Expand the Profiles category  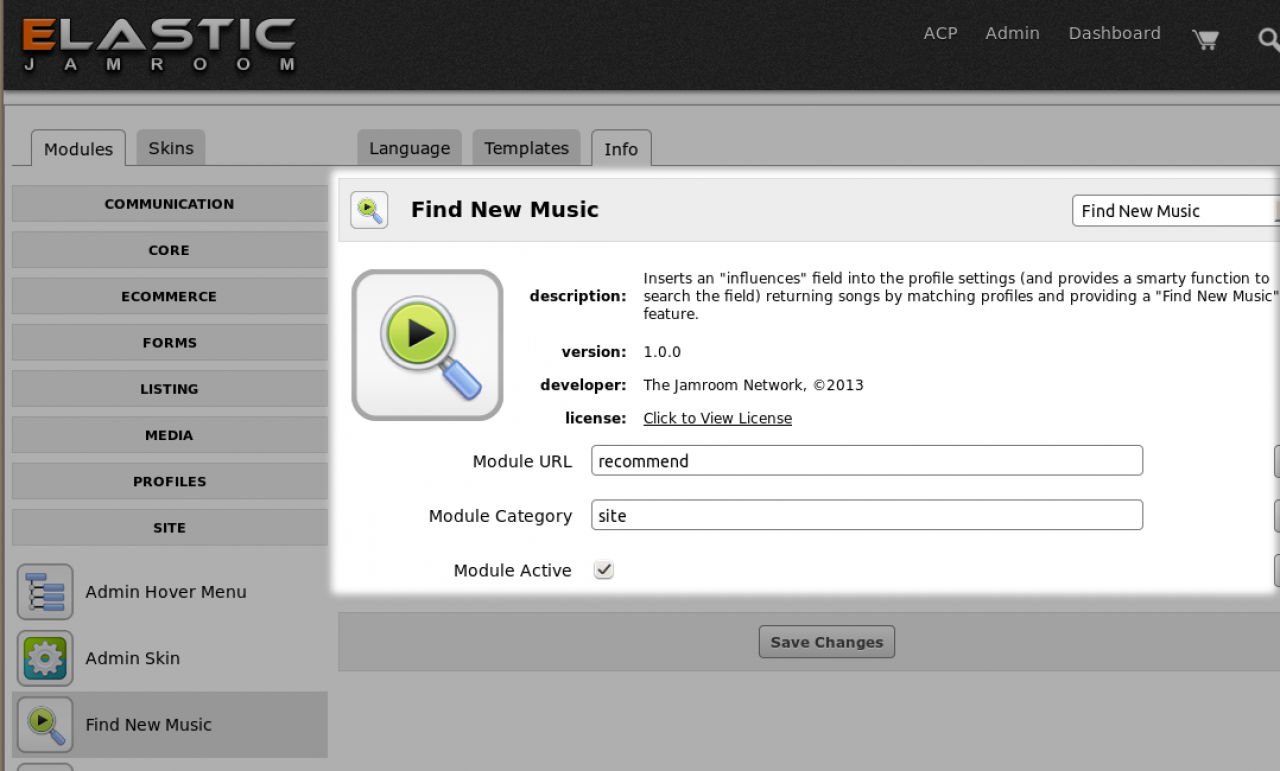click(169, 481)
